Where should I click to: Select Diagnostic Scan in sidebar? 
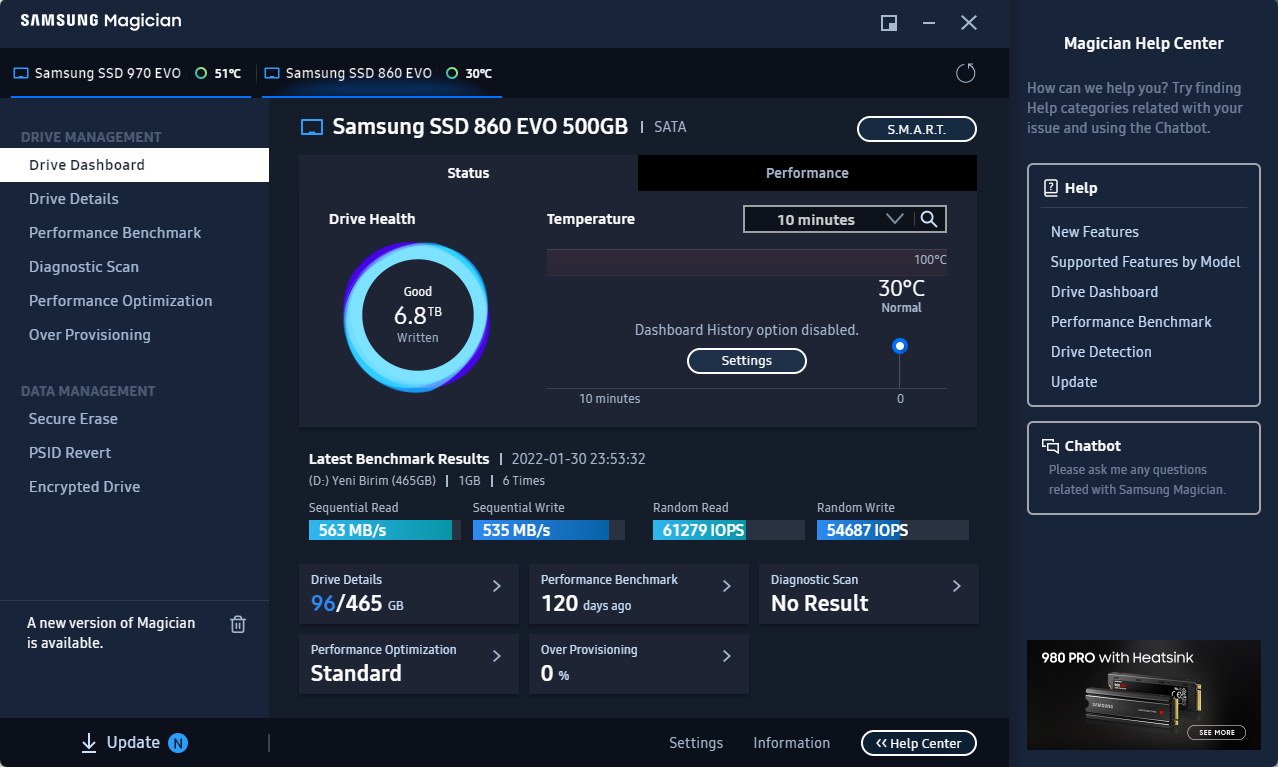click(134, 267)
